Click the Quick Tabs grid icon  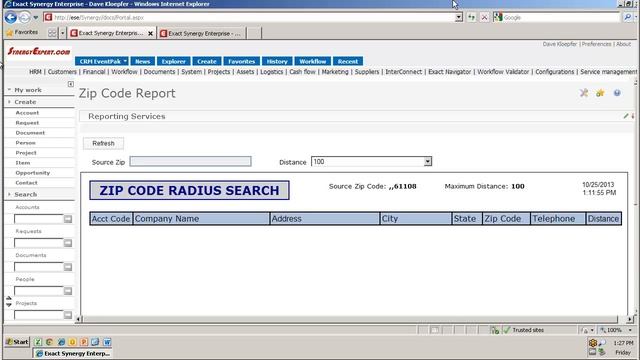coord(52,33)
